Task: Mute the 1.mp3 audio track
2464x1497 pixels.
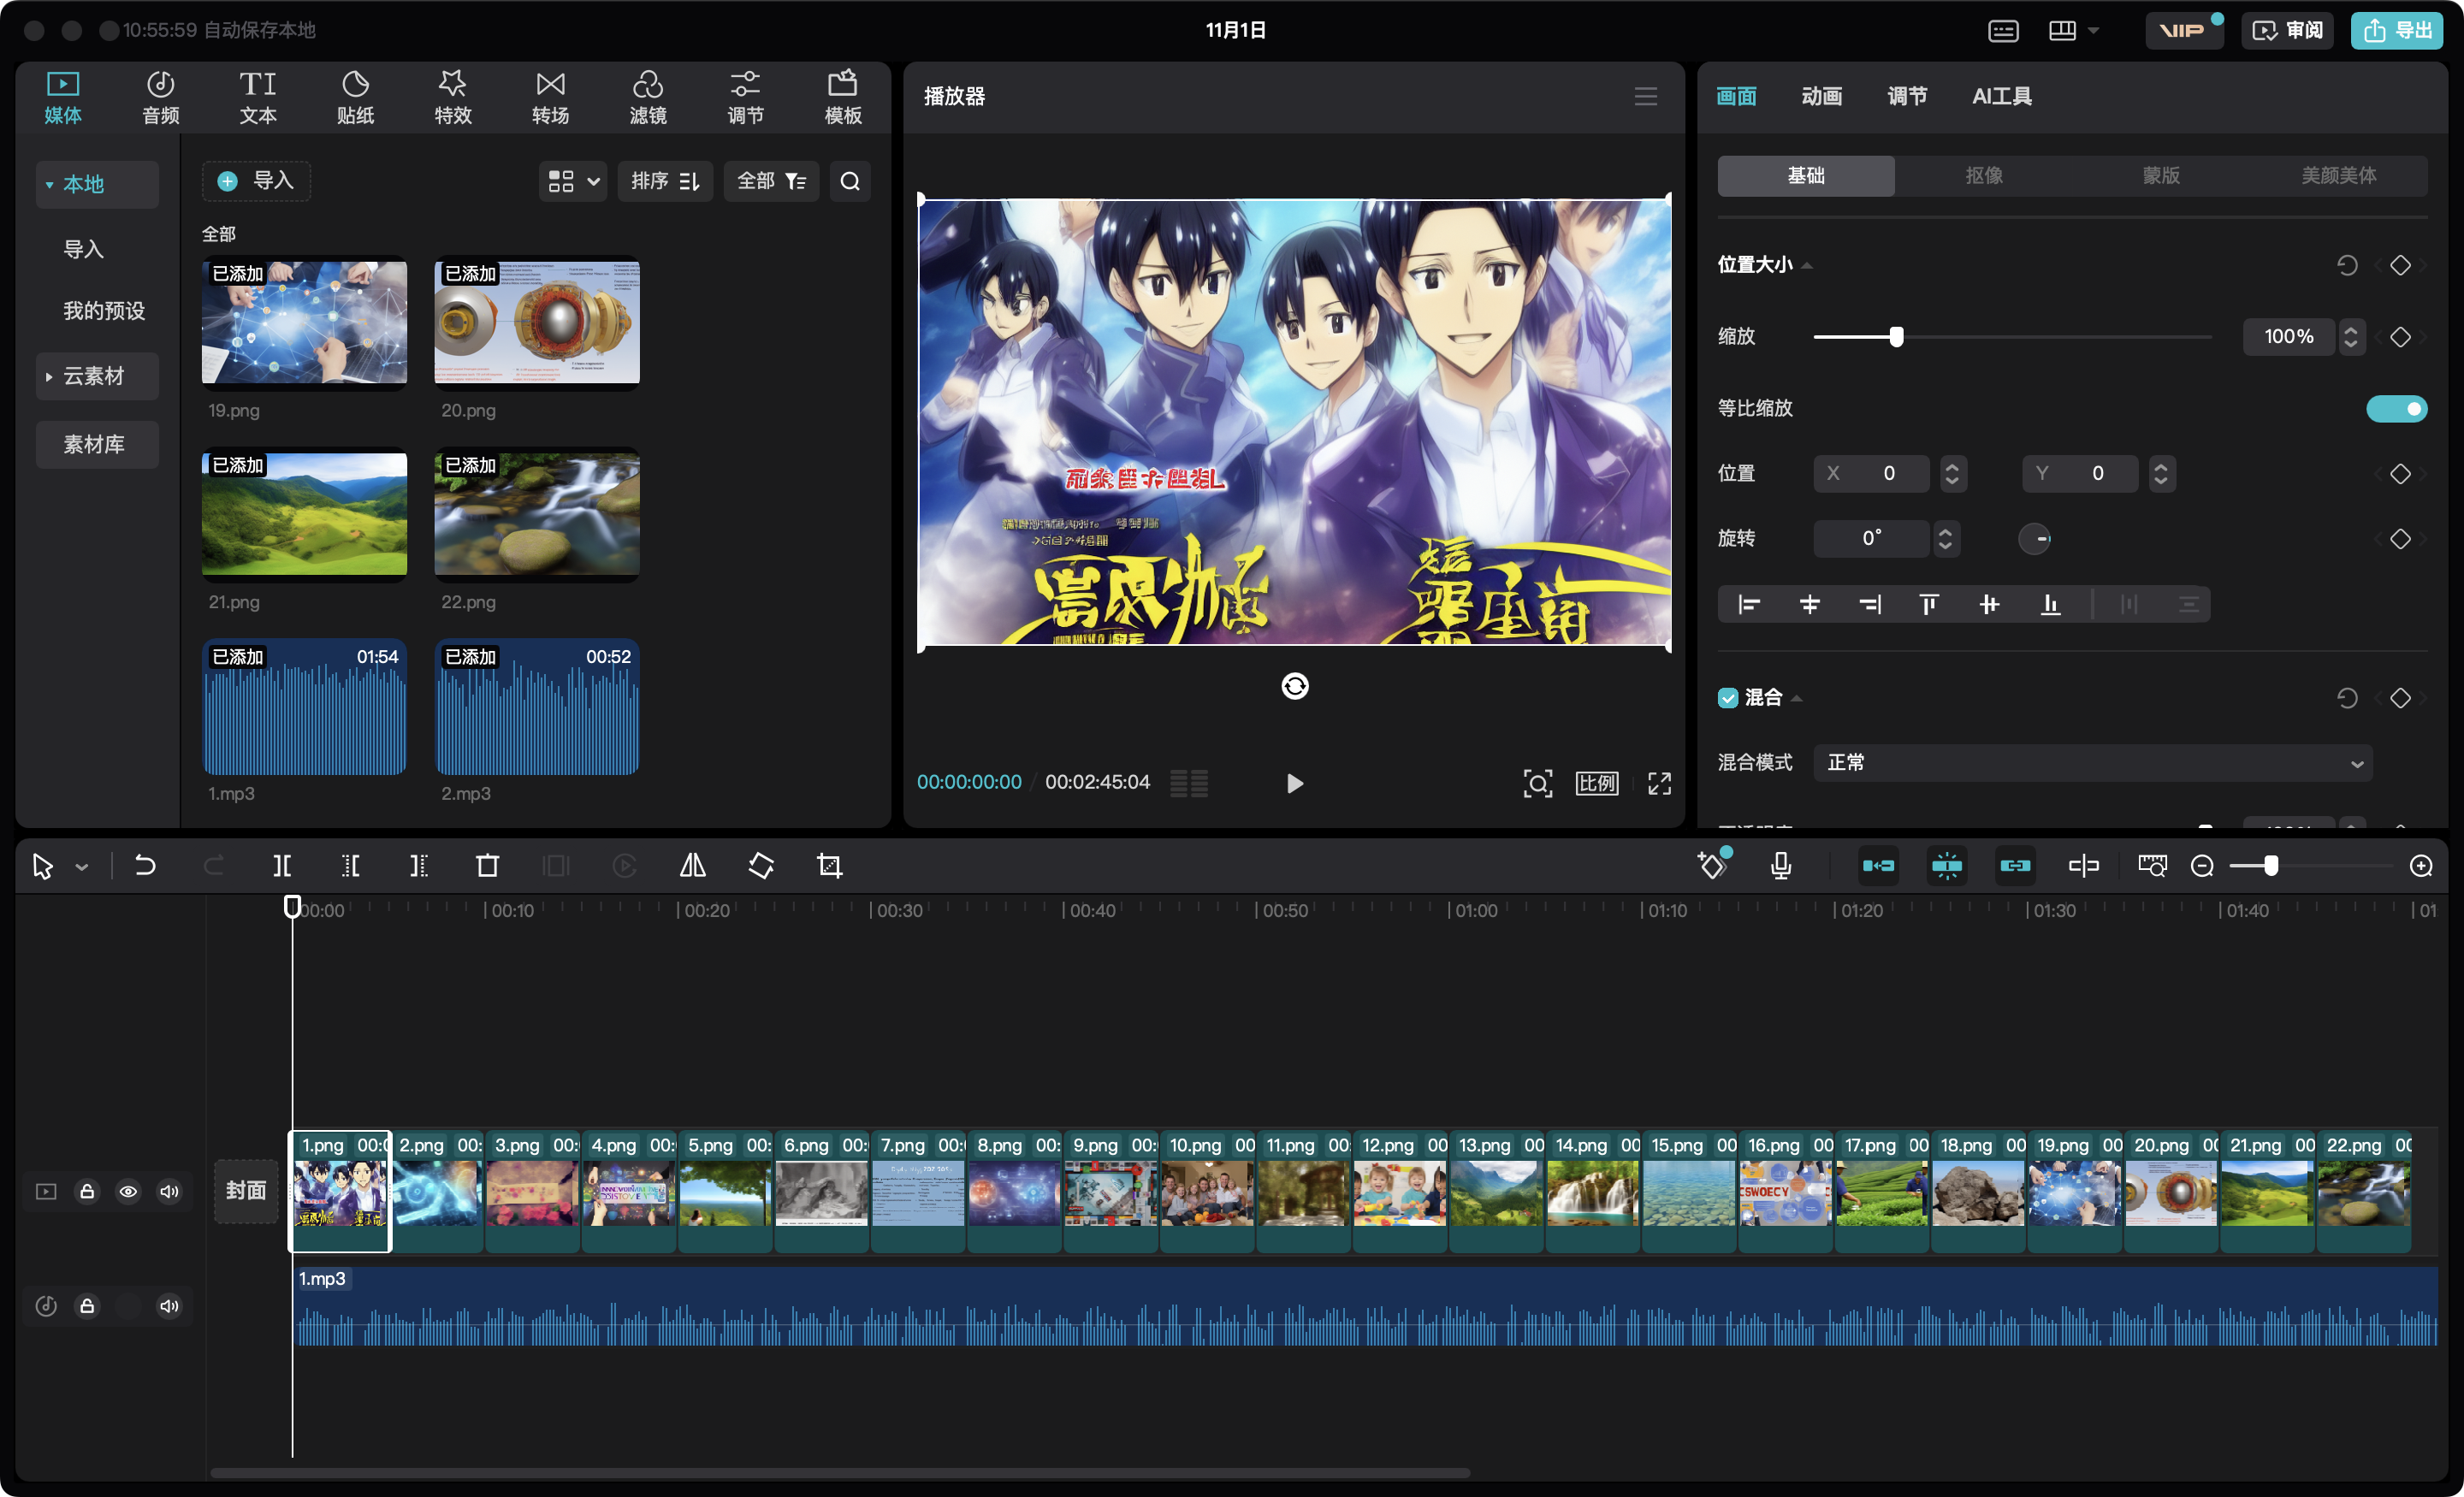Action: coord(169,1306)
